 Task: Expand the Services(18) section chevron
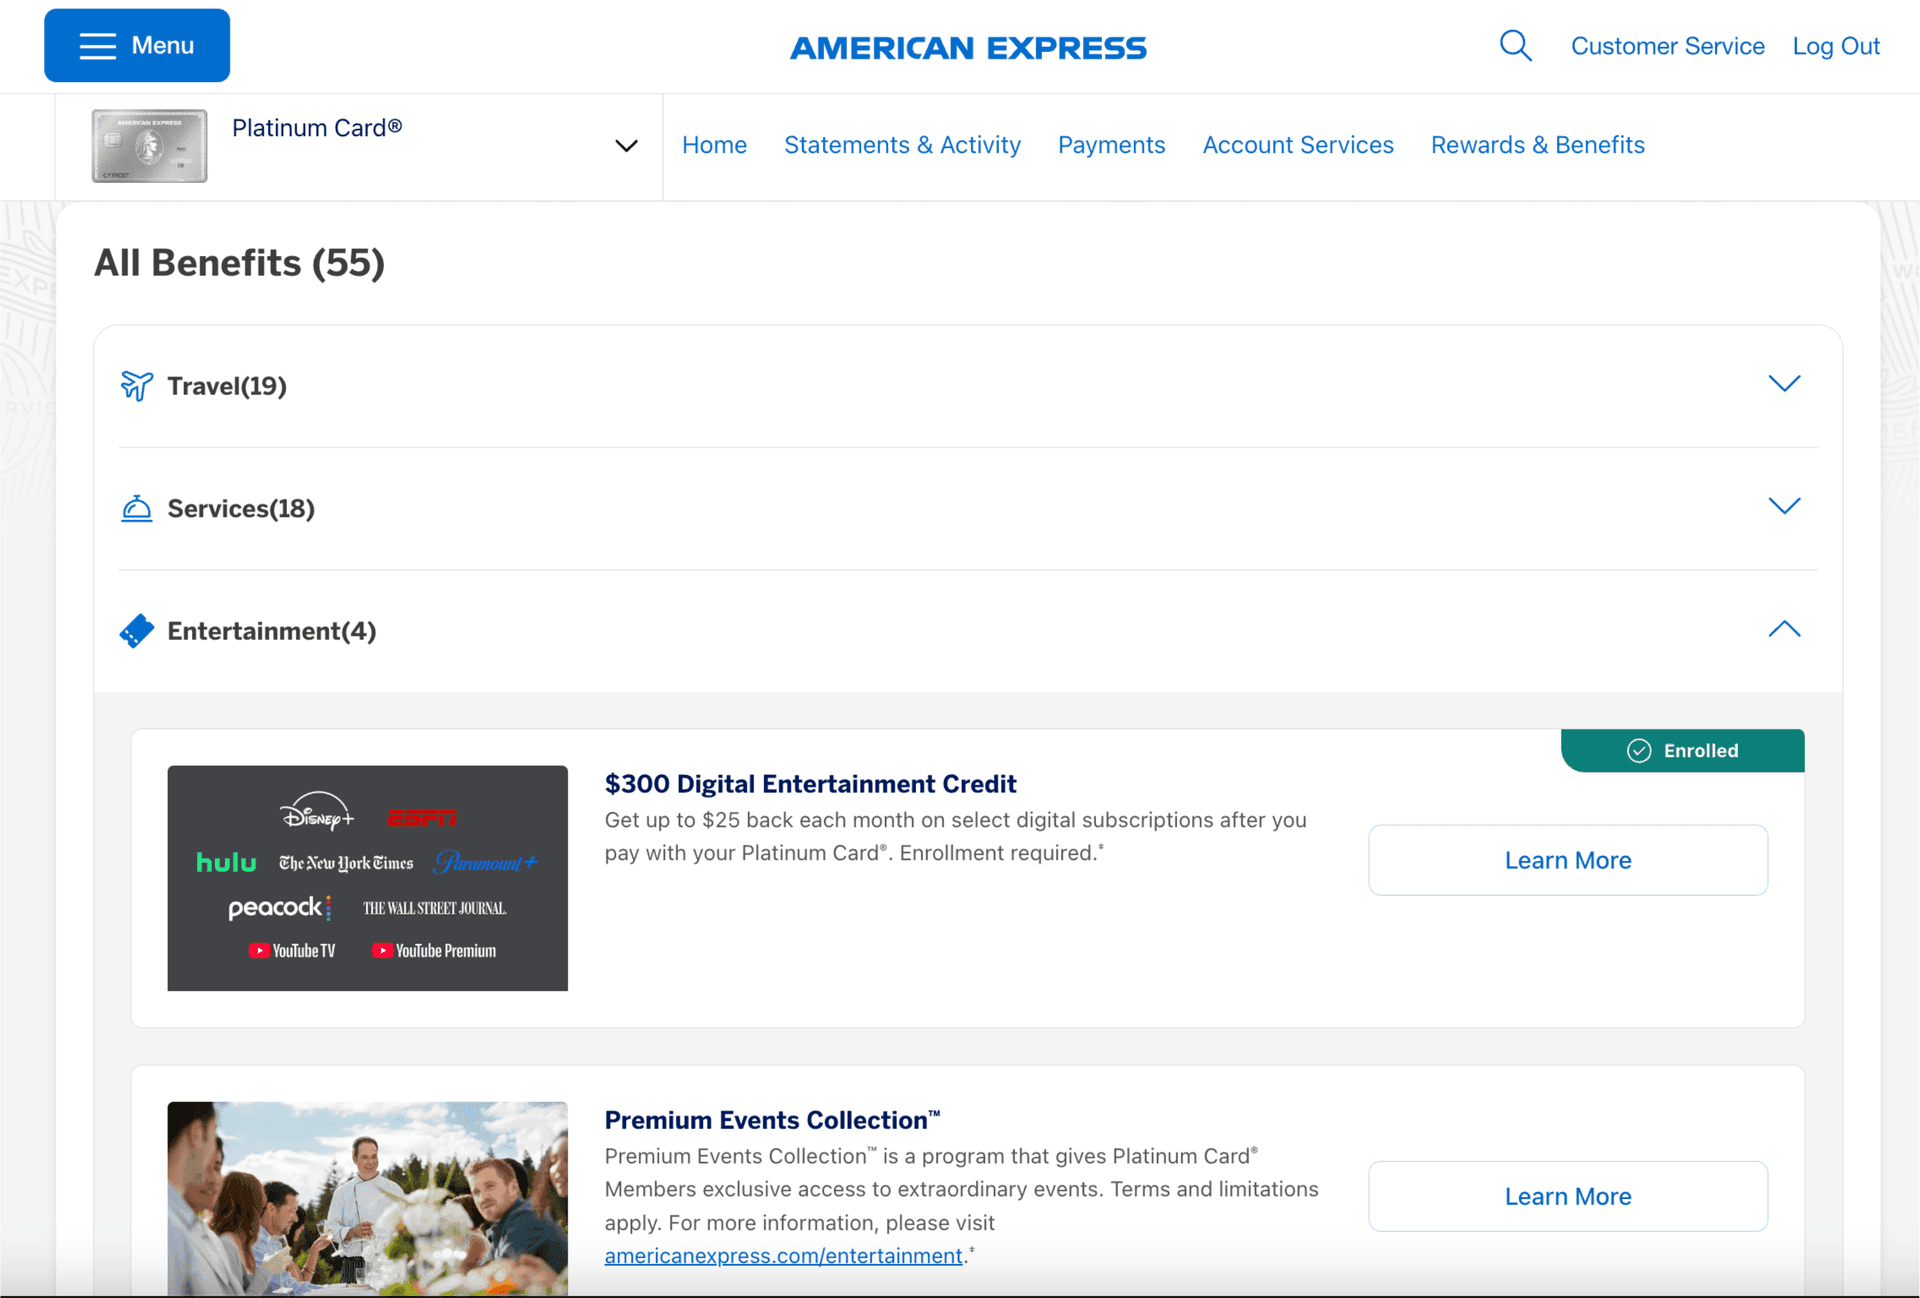1784,506
